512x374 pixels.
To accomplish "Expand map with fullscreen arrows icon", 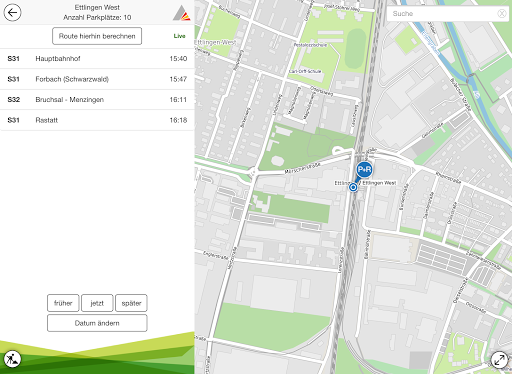I will click(499, 360).
